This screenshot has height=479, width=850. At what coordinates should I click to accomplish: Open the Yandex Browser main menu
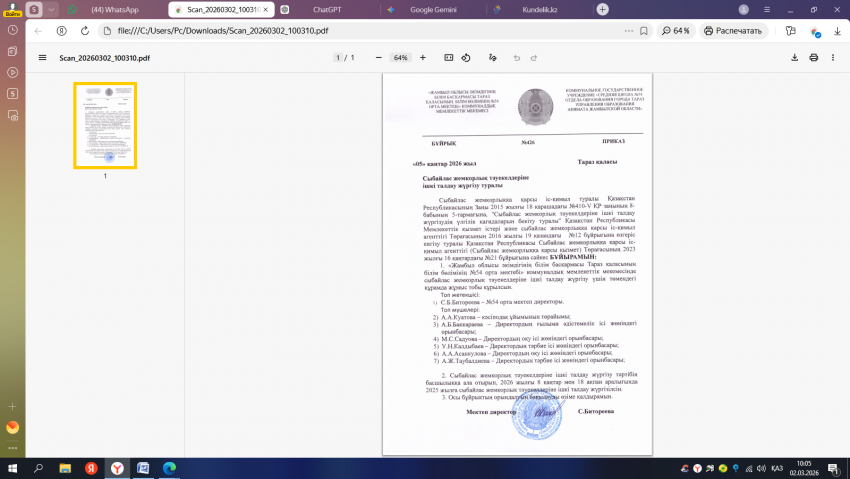(767, 9)
